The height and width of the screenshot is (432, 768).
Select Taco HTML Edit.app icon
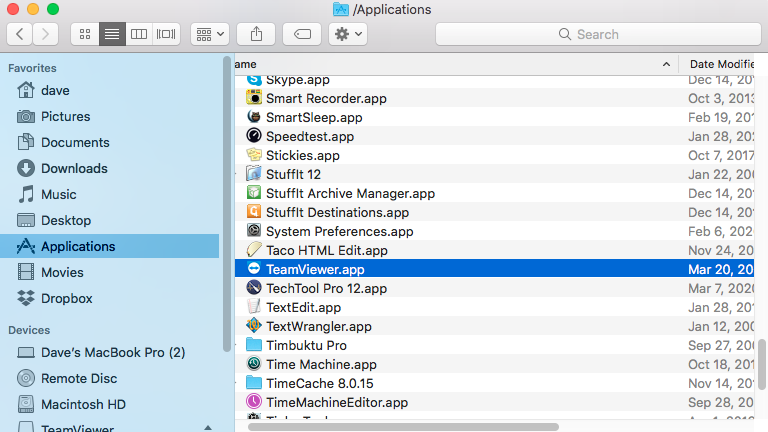[x=254, y=249]
